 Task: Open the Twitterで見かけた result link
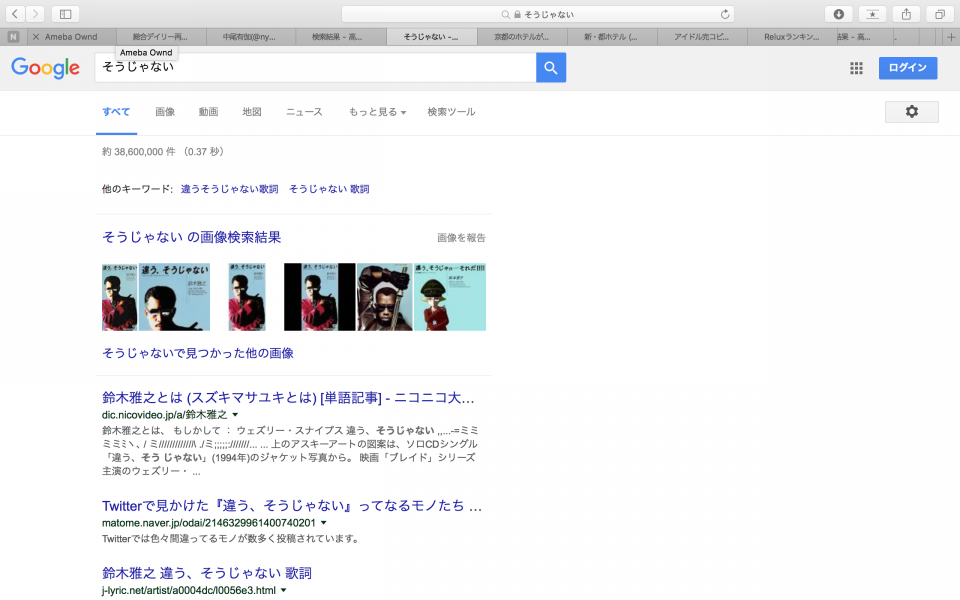pos(292,506)
